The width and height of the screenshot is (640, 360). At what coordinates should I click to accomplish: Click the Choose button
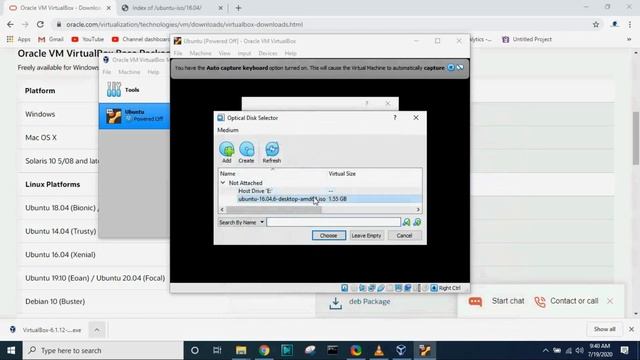[x=329, y=236]
